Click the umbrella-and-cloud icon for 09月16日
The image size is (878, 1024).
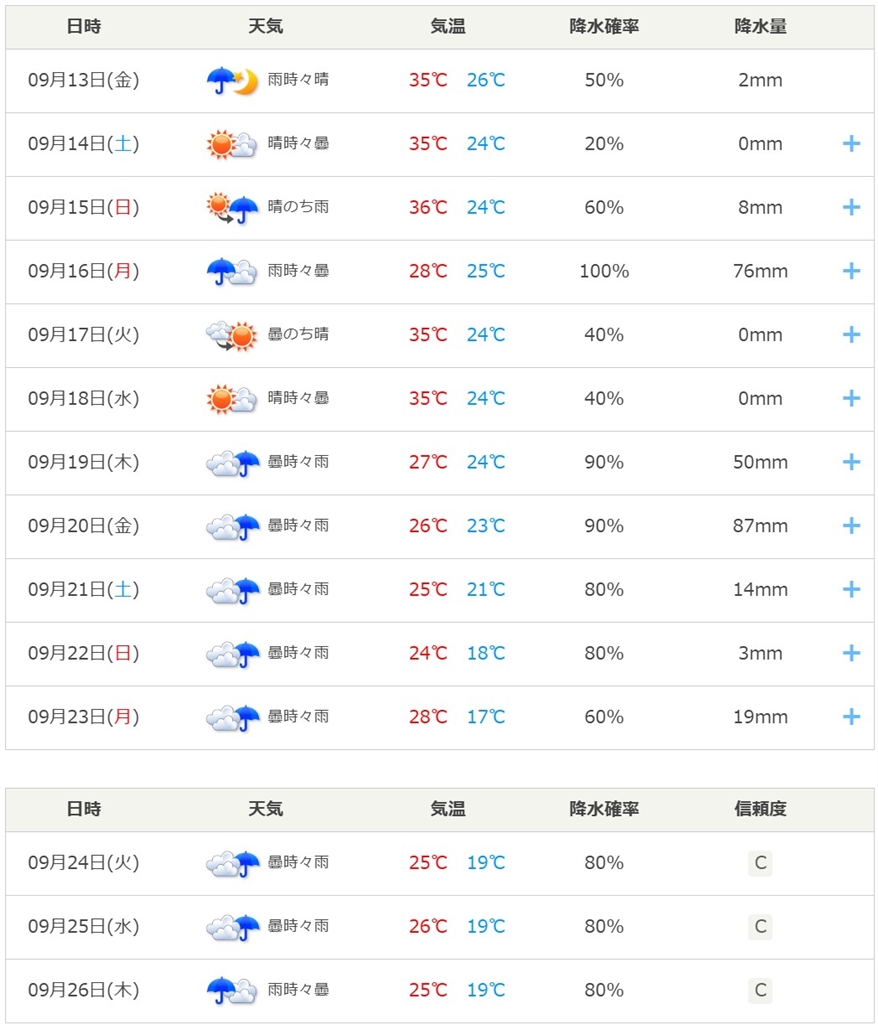coord(231,272)
